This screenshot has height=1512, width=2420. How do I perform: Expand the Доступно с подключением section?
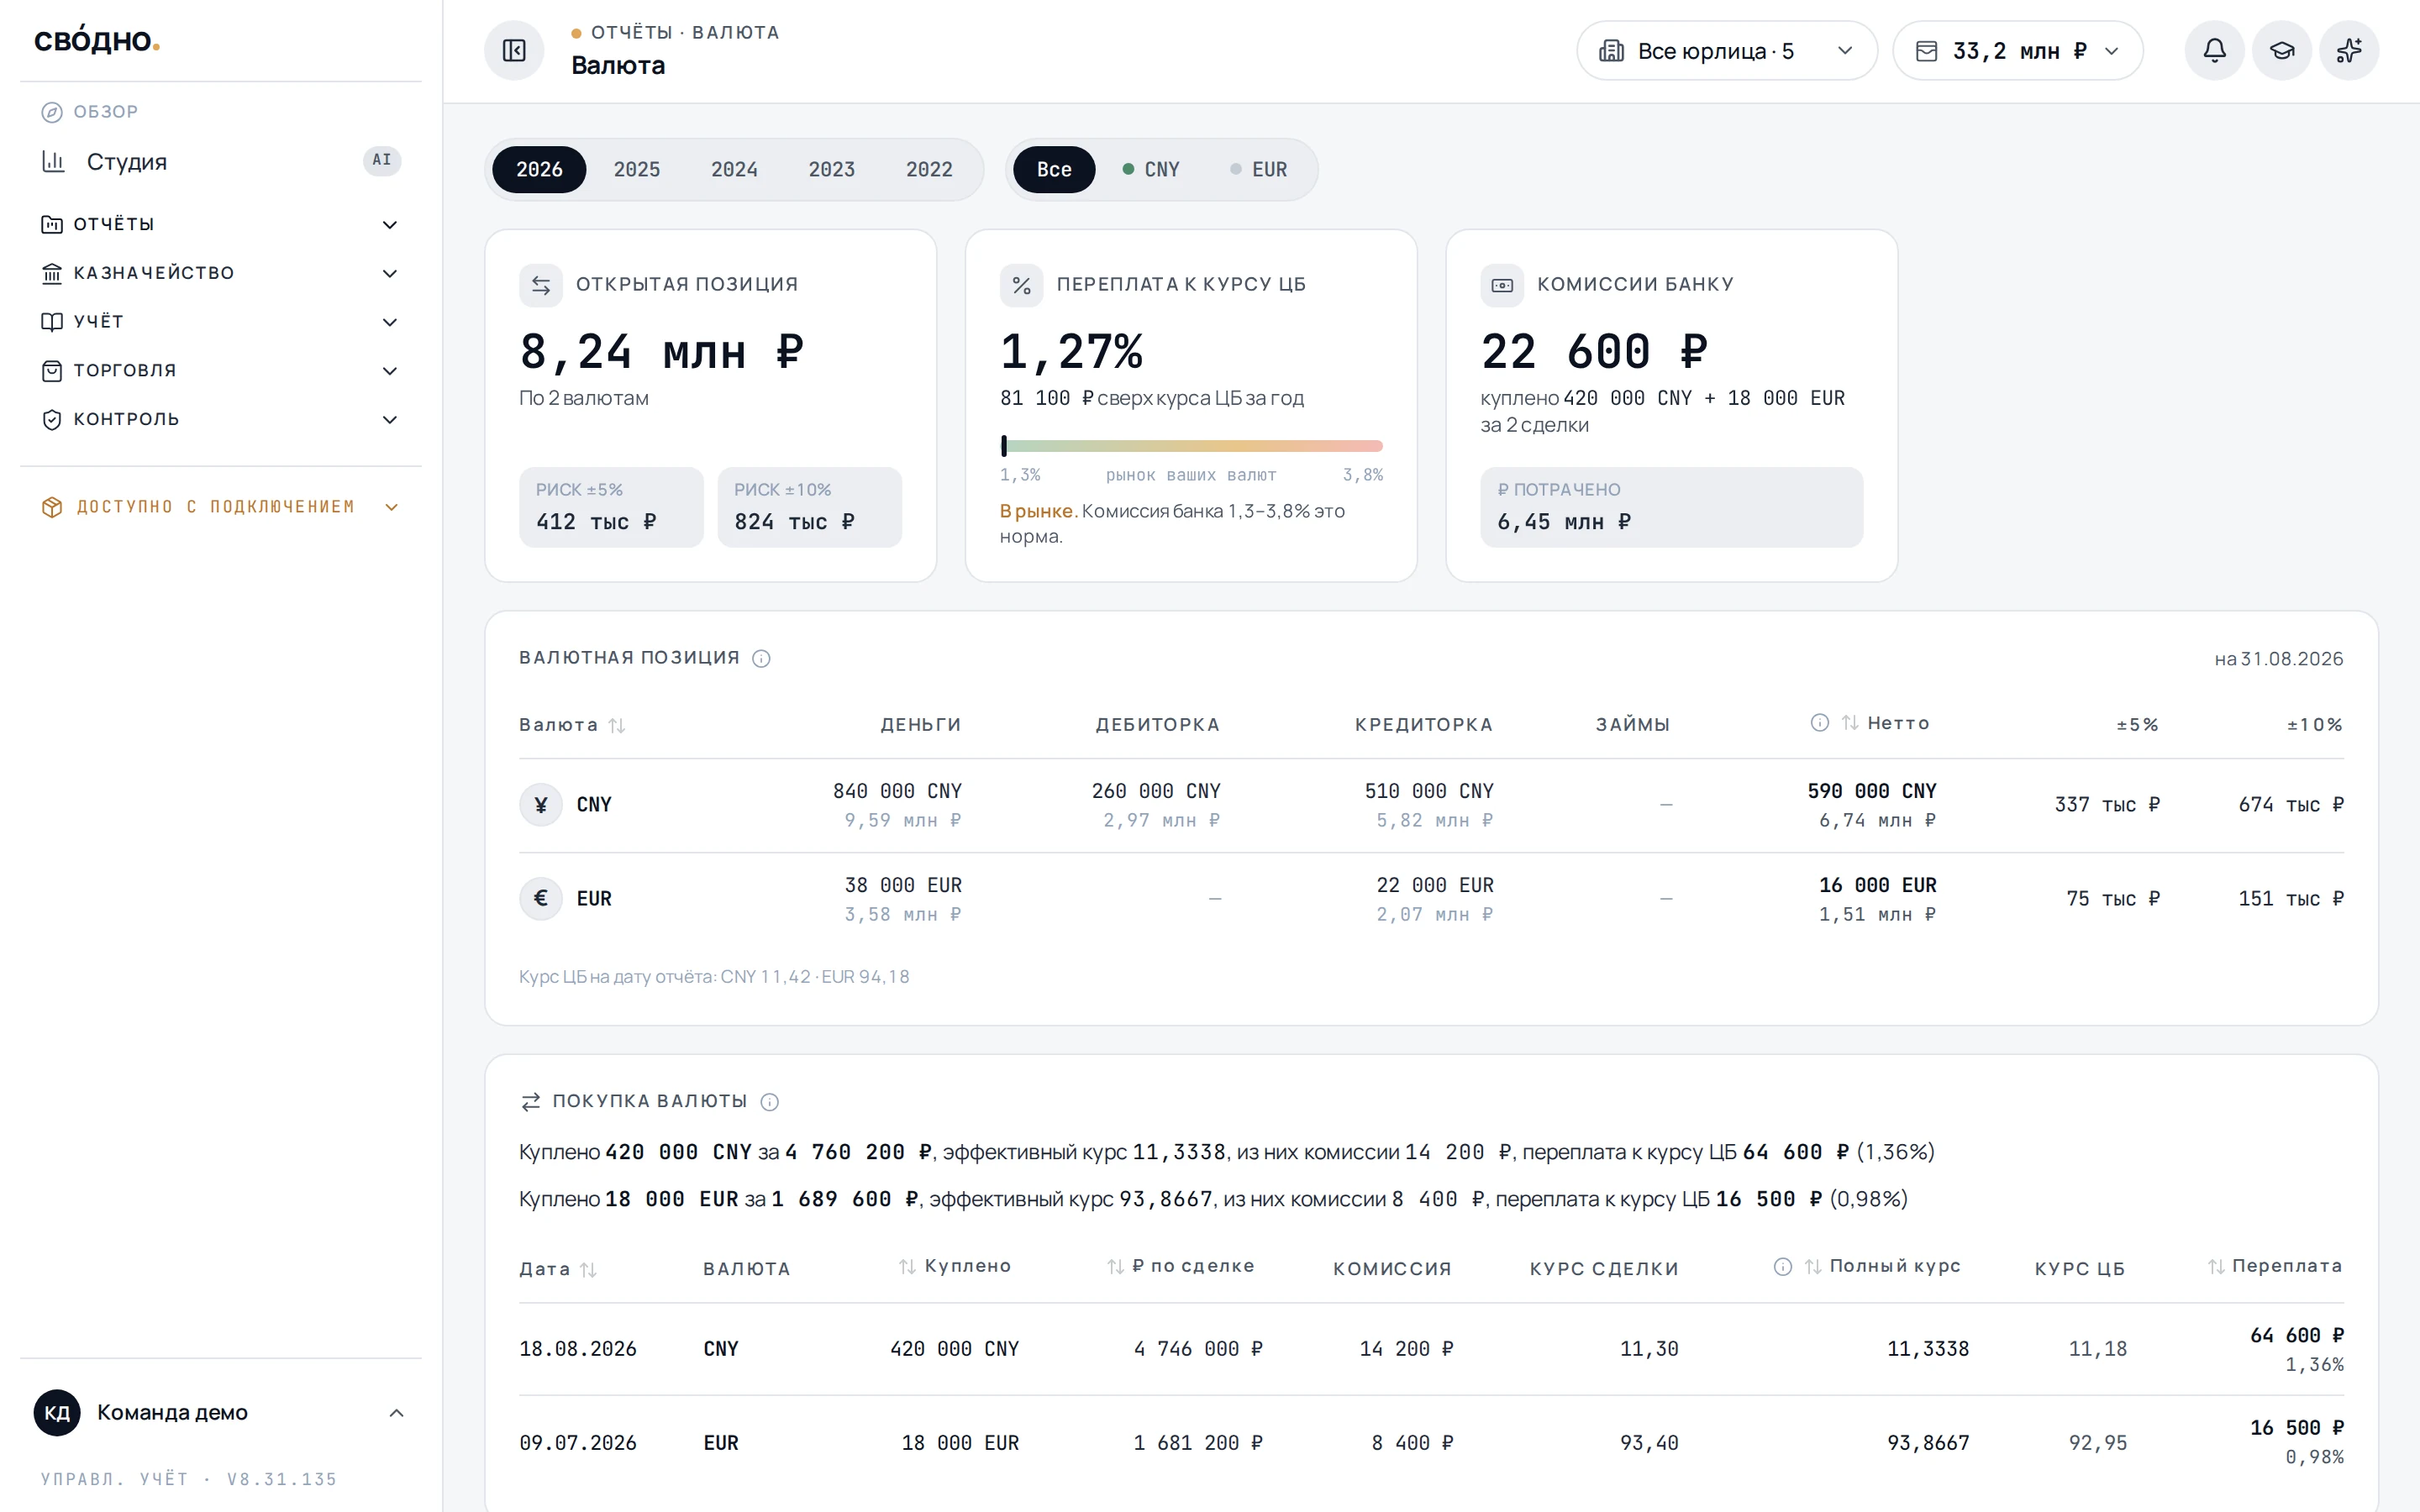click(x=220, y=507)
